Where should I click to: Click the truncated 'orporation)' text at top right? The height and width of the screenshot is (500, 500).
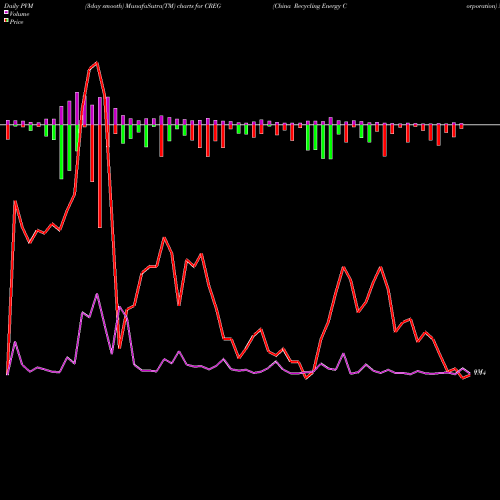(481, 6)
